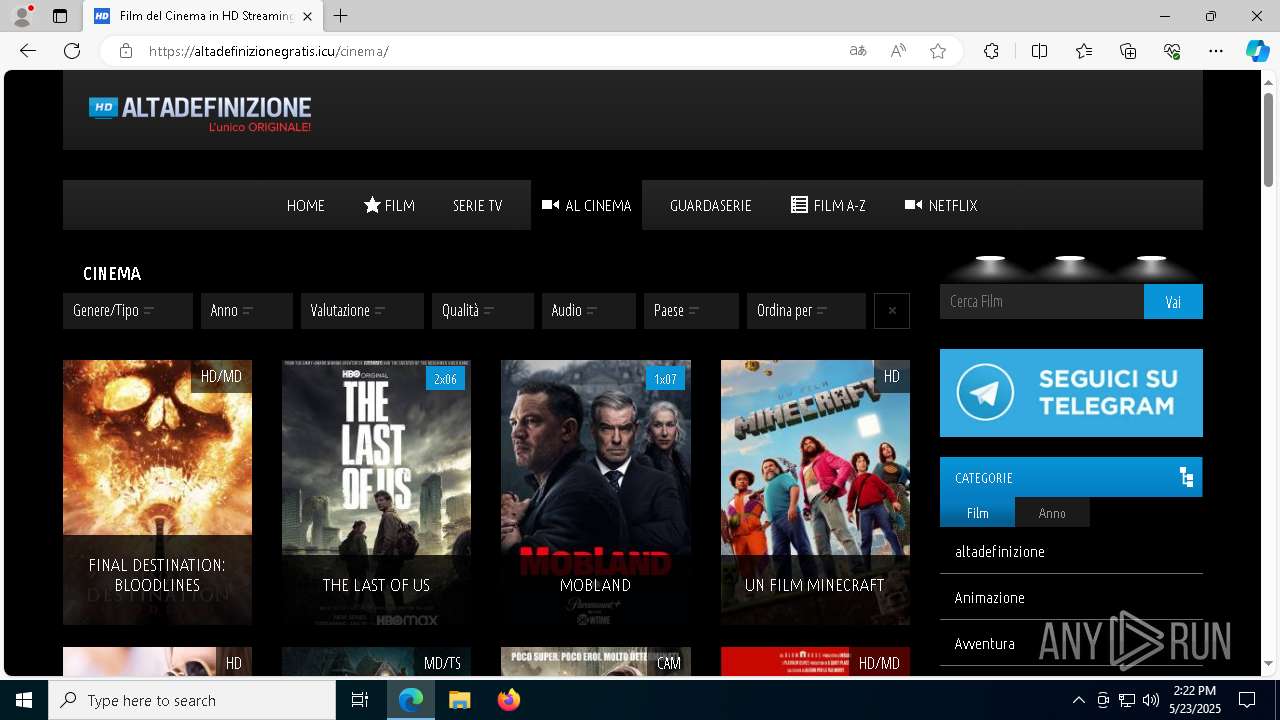Open a new browser tab

pos(341,16)
